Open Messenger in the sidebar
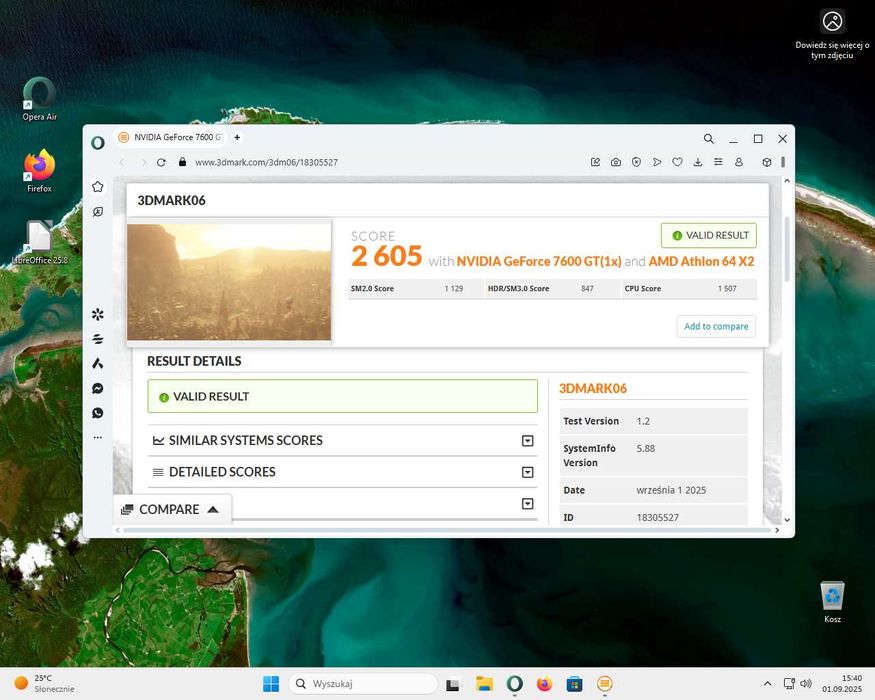Viewport: 875px width, 700px height. [x=98, y=388]
